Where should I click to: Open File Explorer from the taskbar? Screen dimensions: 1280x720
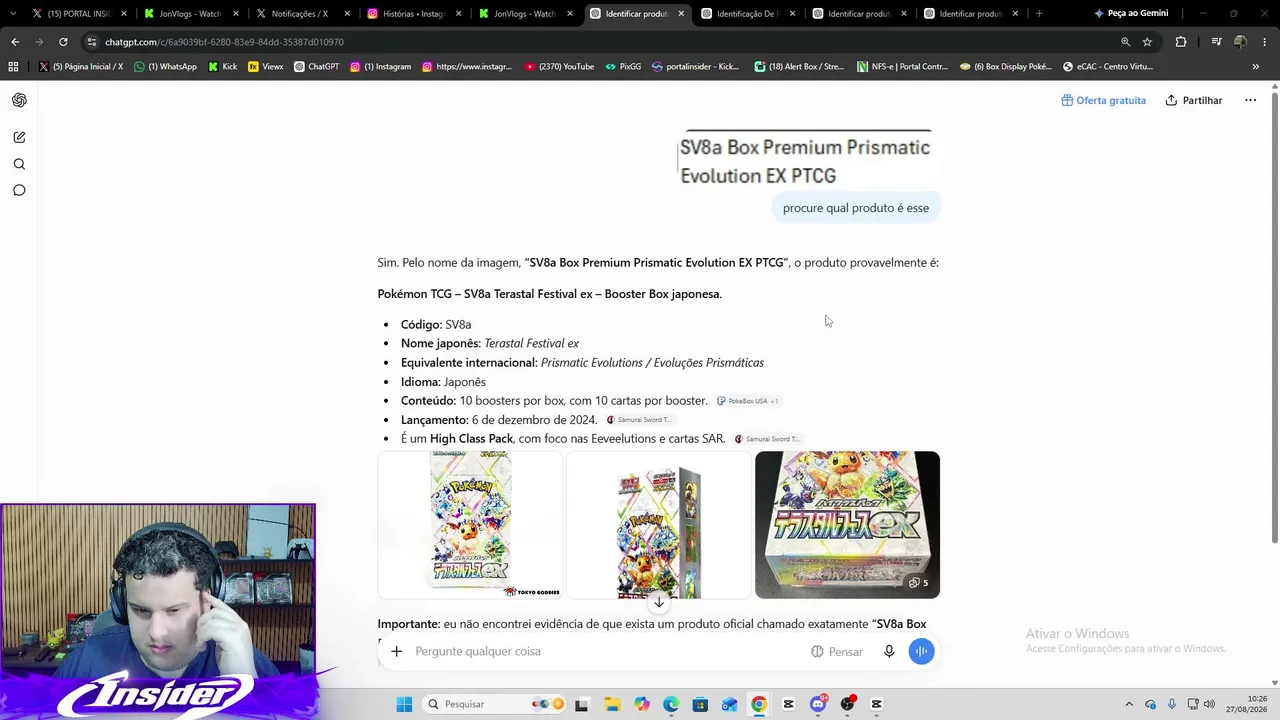point(612,704)
